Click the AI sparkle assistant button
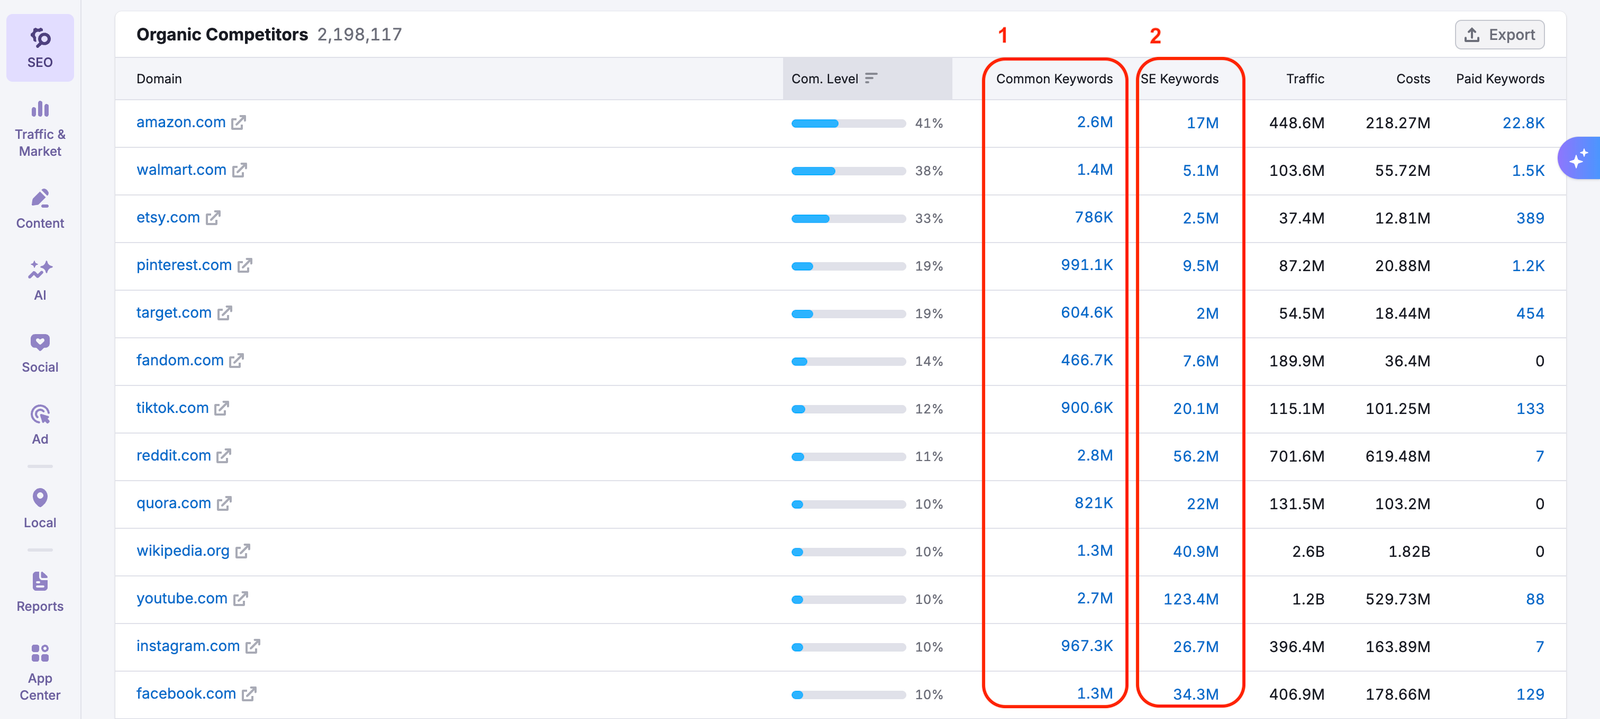The image size is (1600, 719). point(1579,158)
